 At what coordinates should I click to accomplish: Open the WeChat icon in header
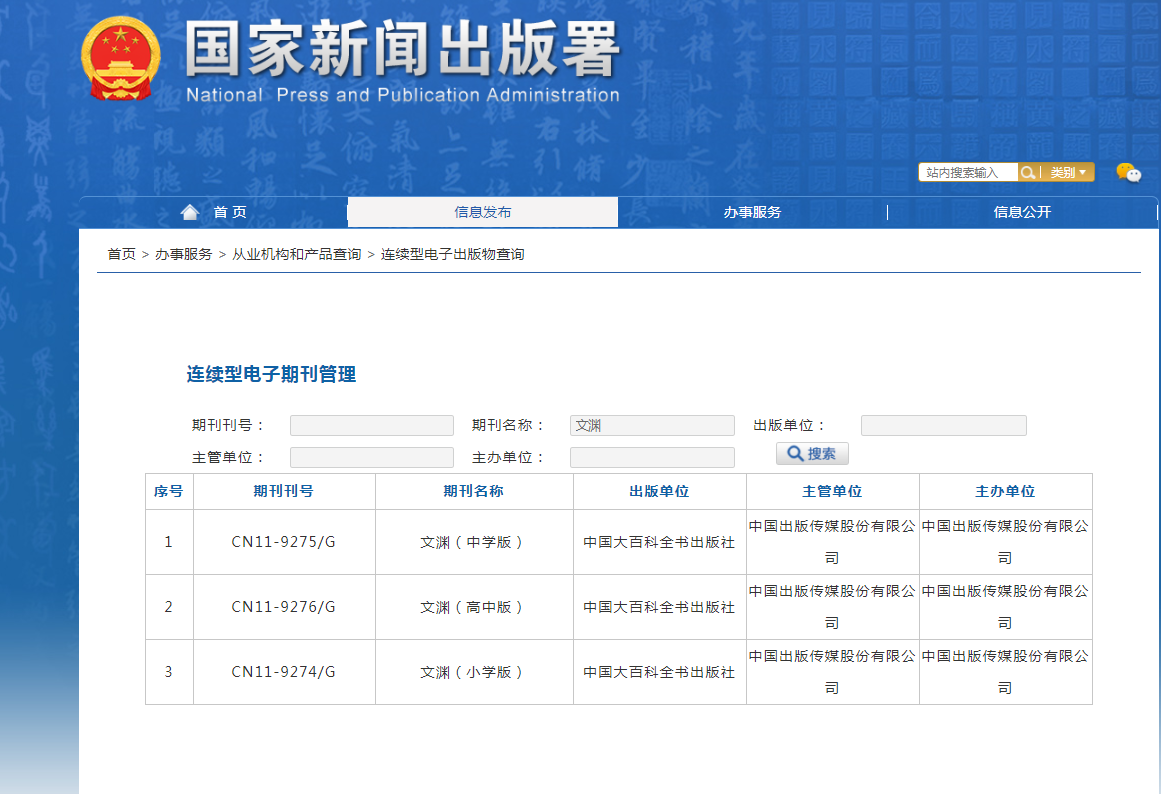[x=1128, y=173]
